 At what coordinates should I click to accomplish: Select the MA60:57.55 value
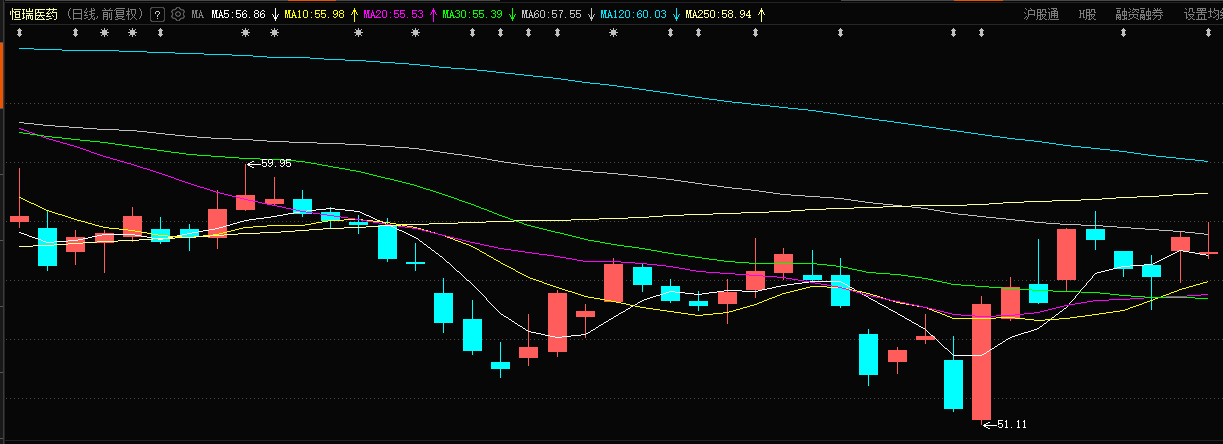551,15
